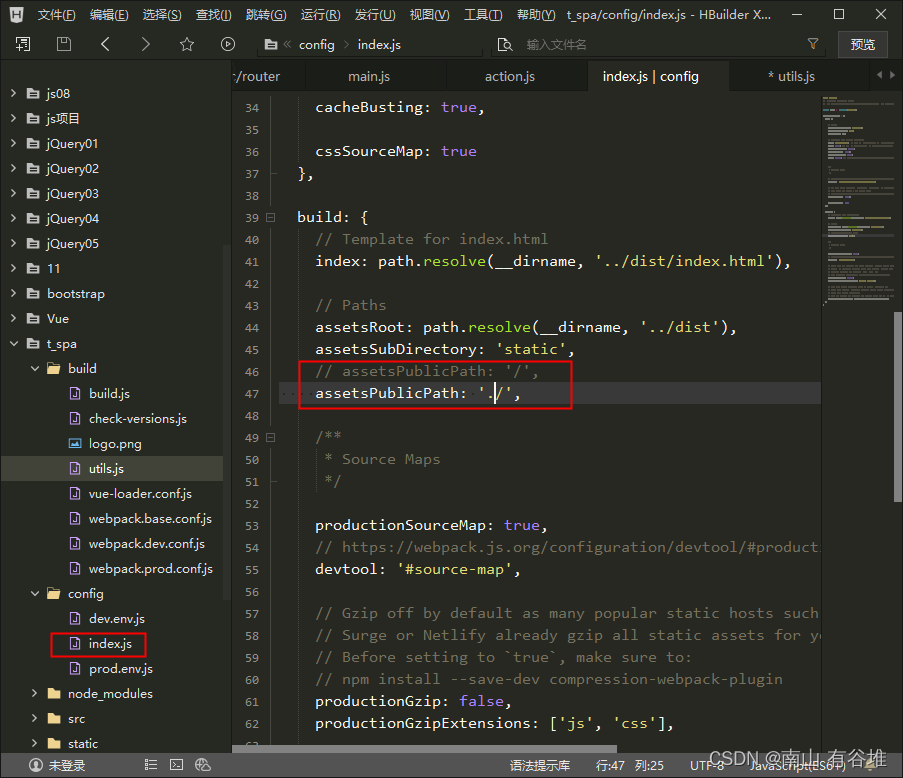Expand the node_modules folder
Image resolution: width=903 pixels, height=778 pixels.
[35, 693]
